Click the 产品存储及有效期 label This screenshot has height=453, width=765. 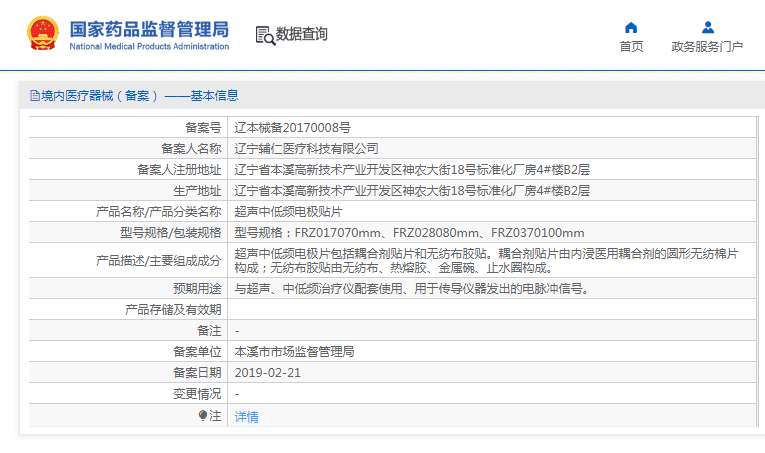tap(173, 310)
